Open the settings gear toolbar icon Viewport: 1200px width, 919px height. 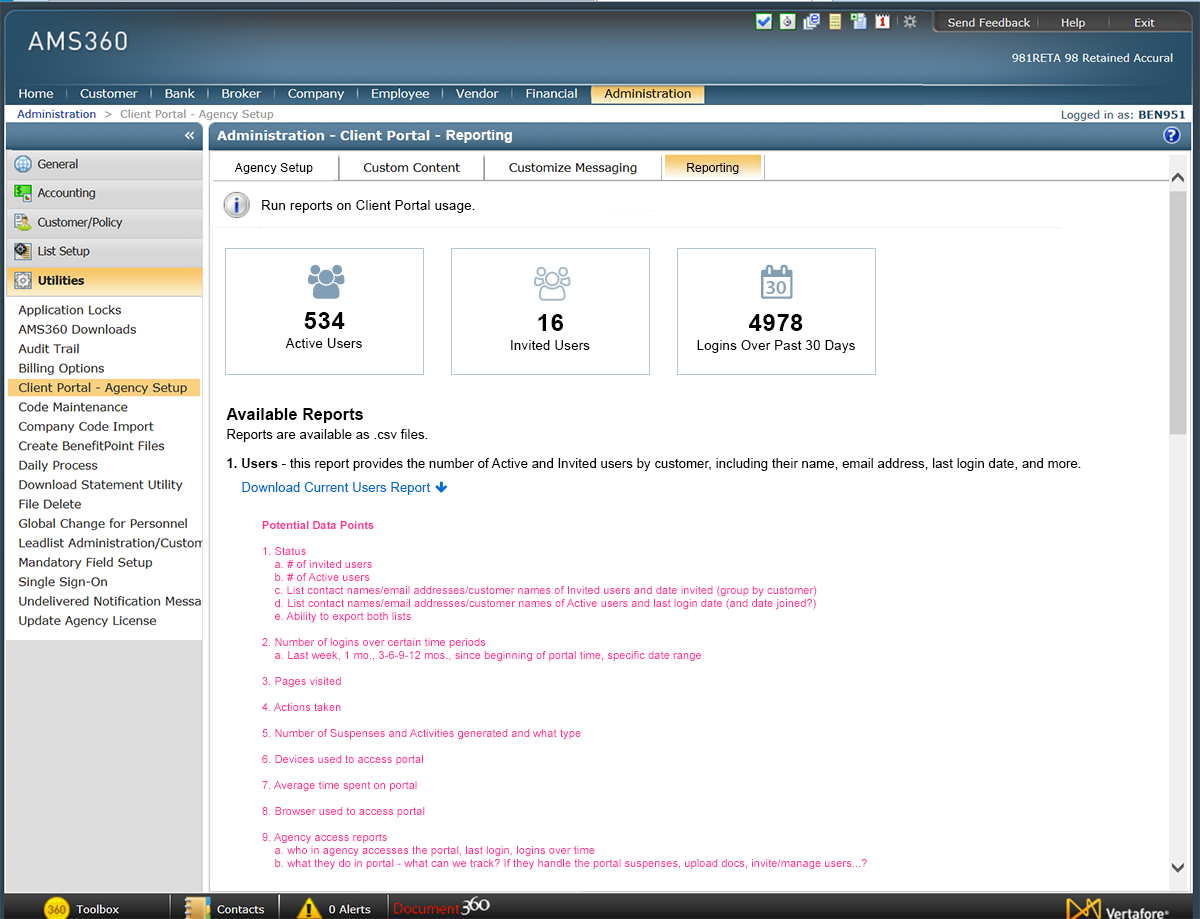(x=910, y=21)
